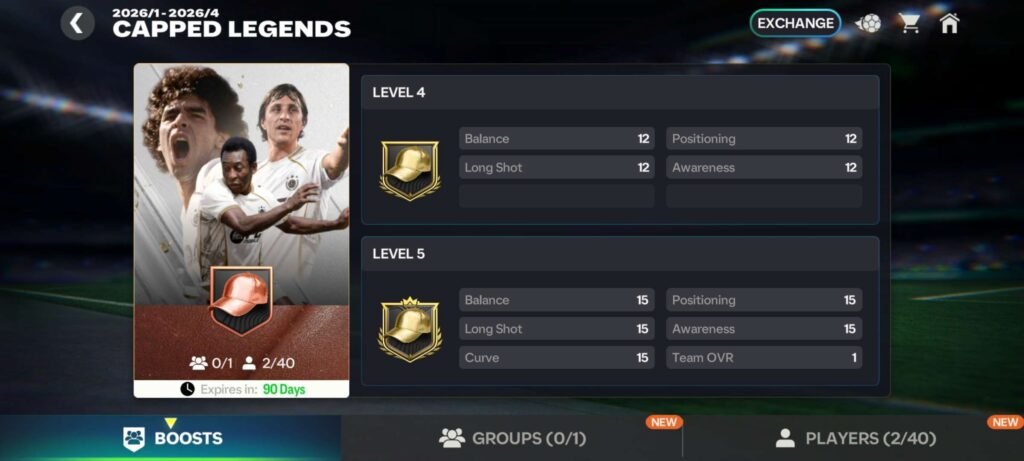Select the Level 5 header row

[x=620, y=253]
